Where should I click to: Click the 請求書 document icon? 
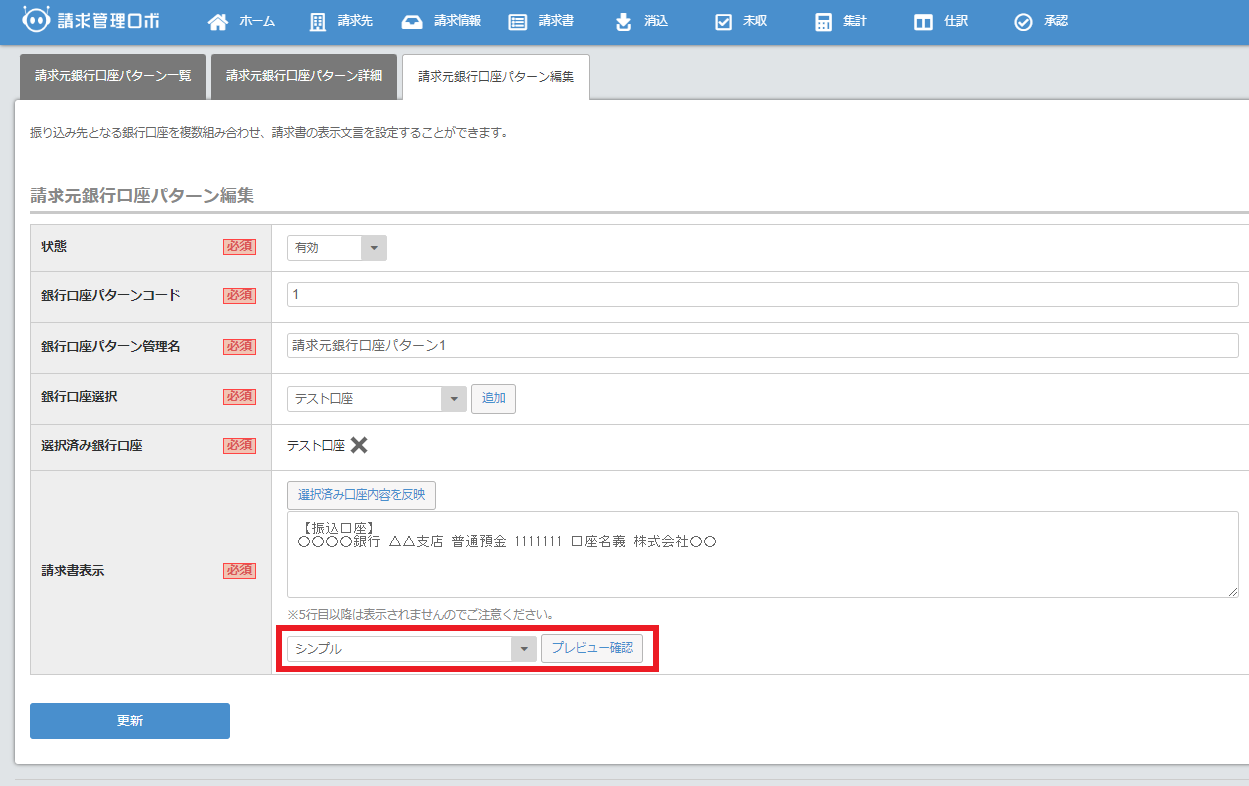[x=517, y=22]
